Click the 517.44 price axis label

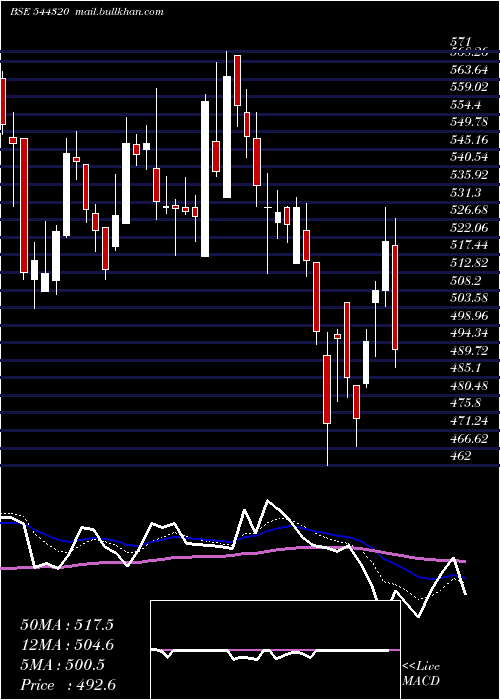tap(468, 245)
